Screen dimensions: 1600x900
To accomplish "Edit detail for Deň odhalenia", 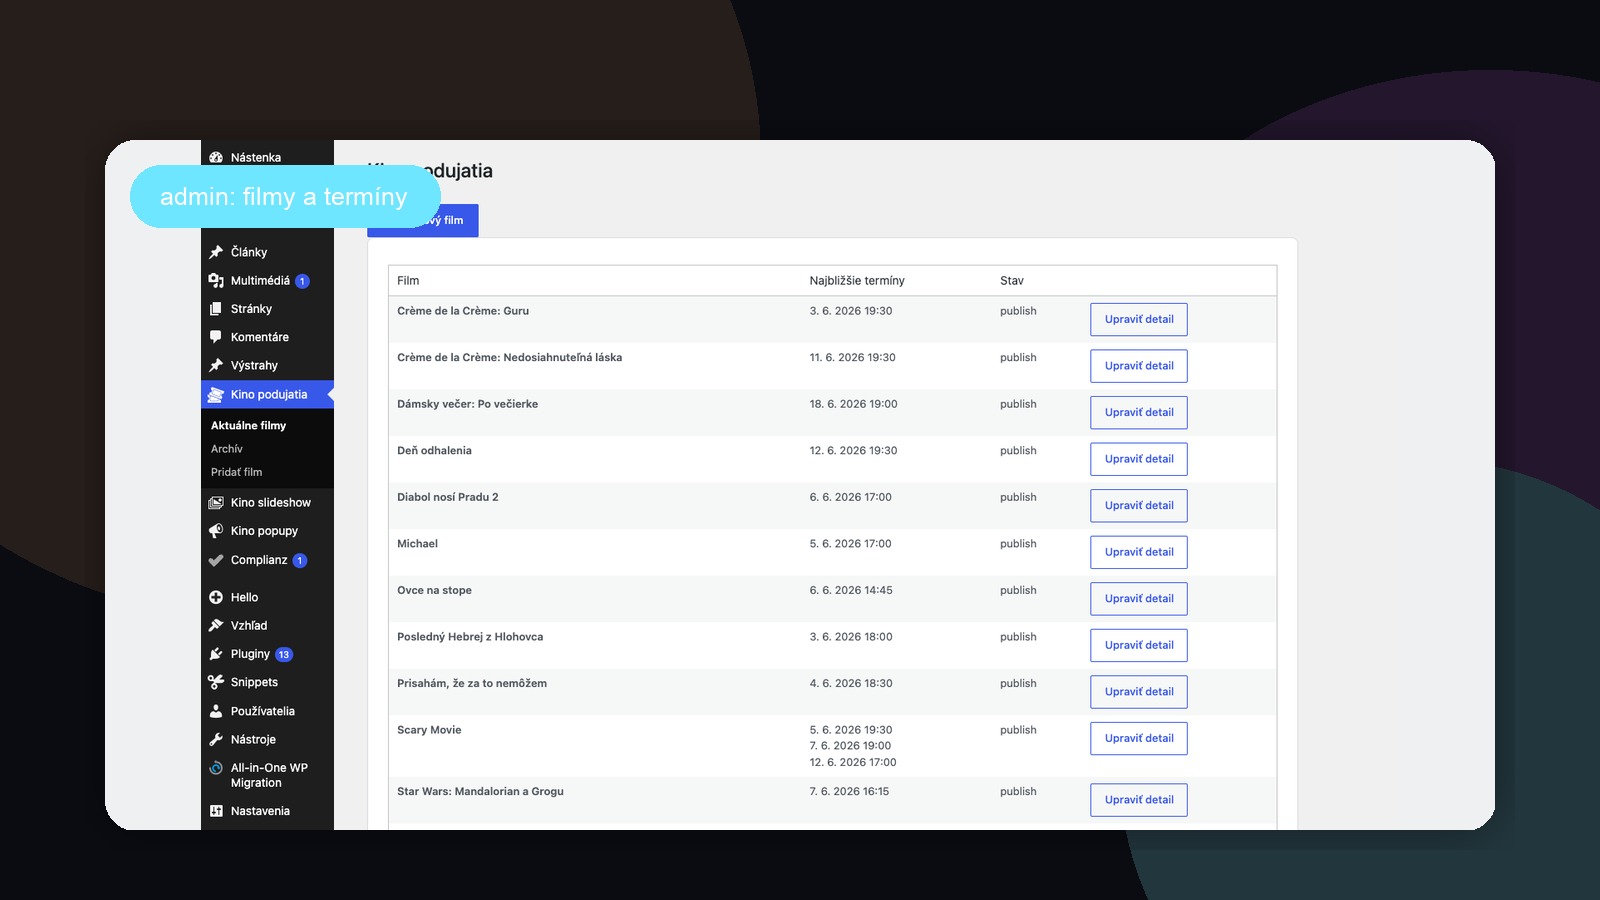I will (1139, 459).
